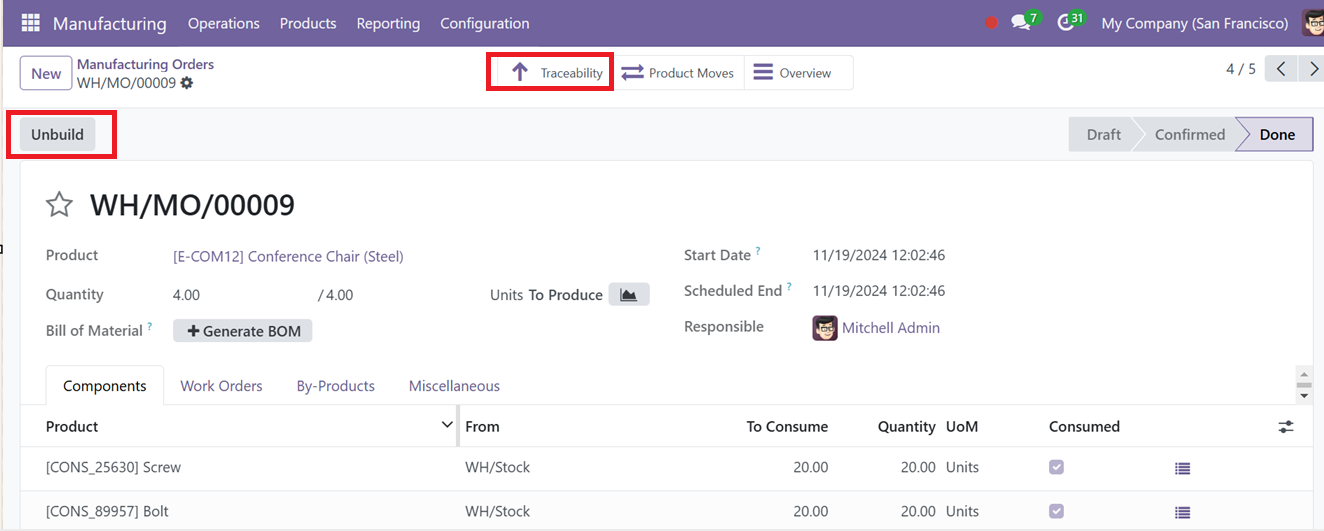Toggle the Consumed checkbox for Screw

pos(1056,467)
